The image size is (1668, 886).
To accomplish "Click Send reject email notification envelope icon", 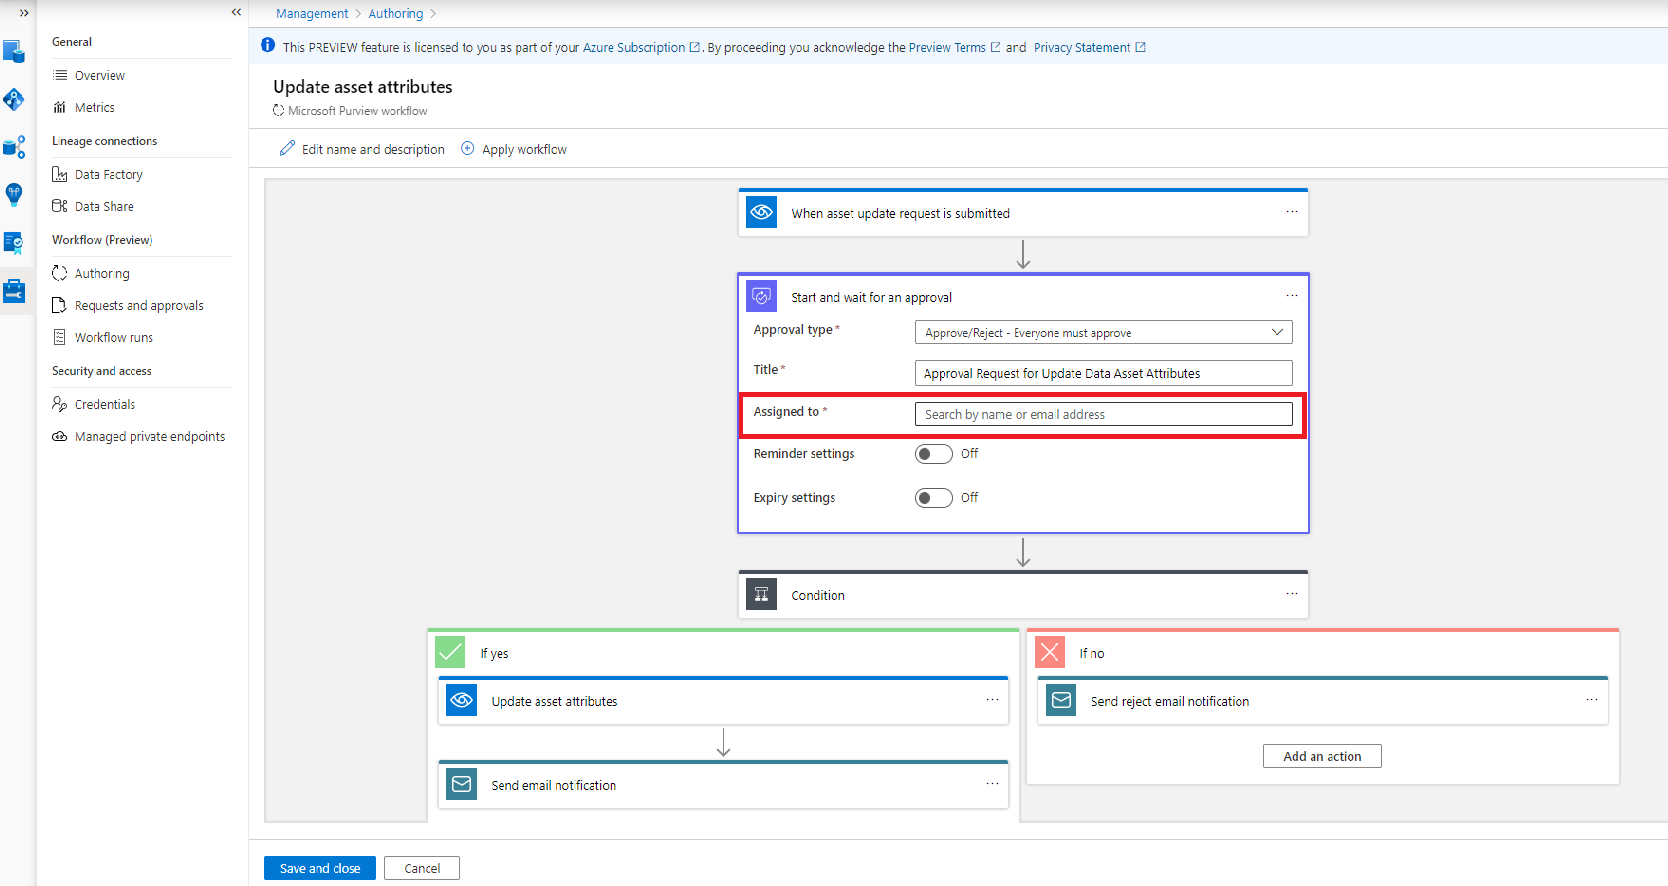I will [x=1061, y=700].
